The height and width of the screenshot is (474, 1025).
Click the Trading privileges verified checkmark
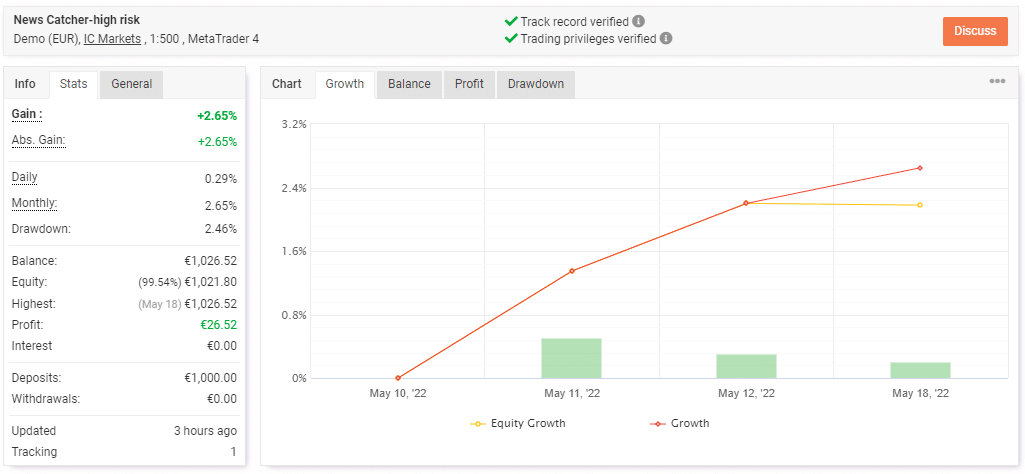(511, 39)
